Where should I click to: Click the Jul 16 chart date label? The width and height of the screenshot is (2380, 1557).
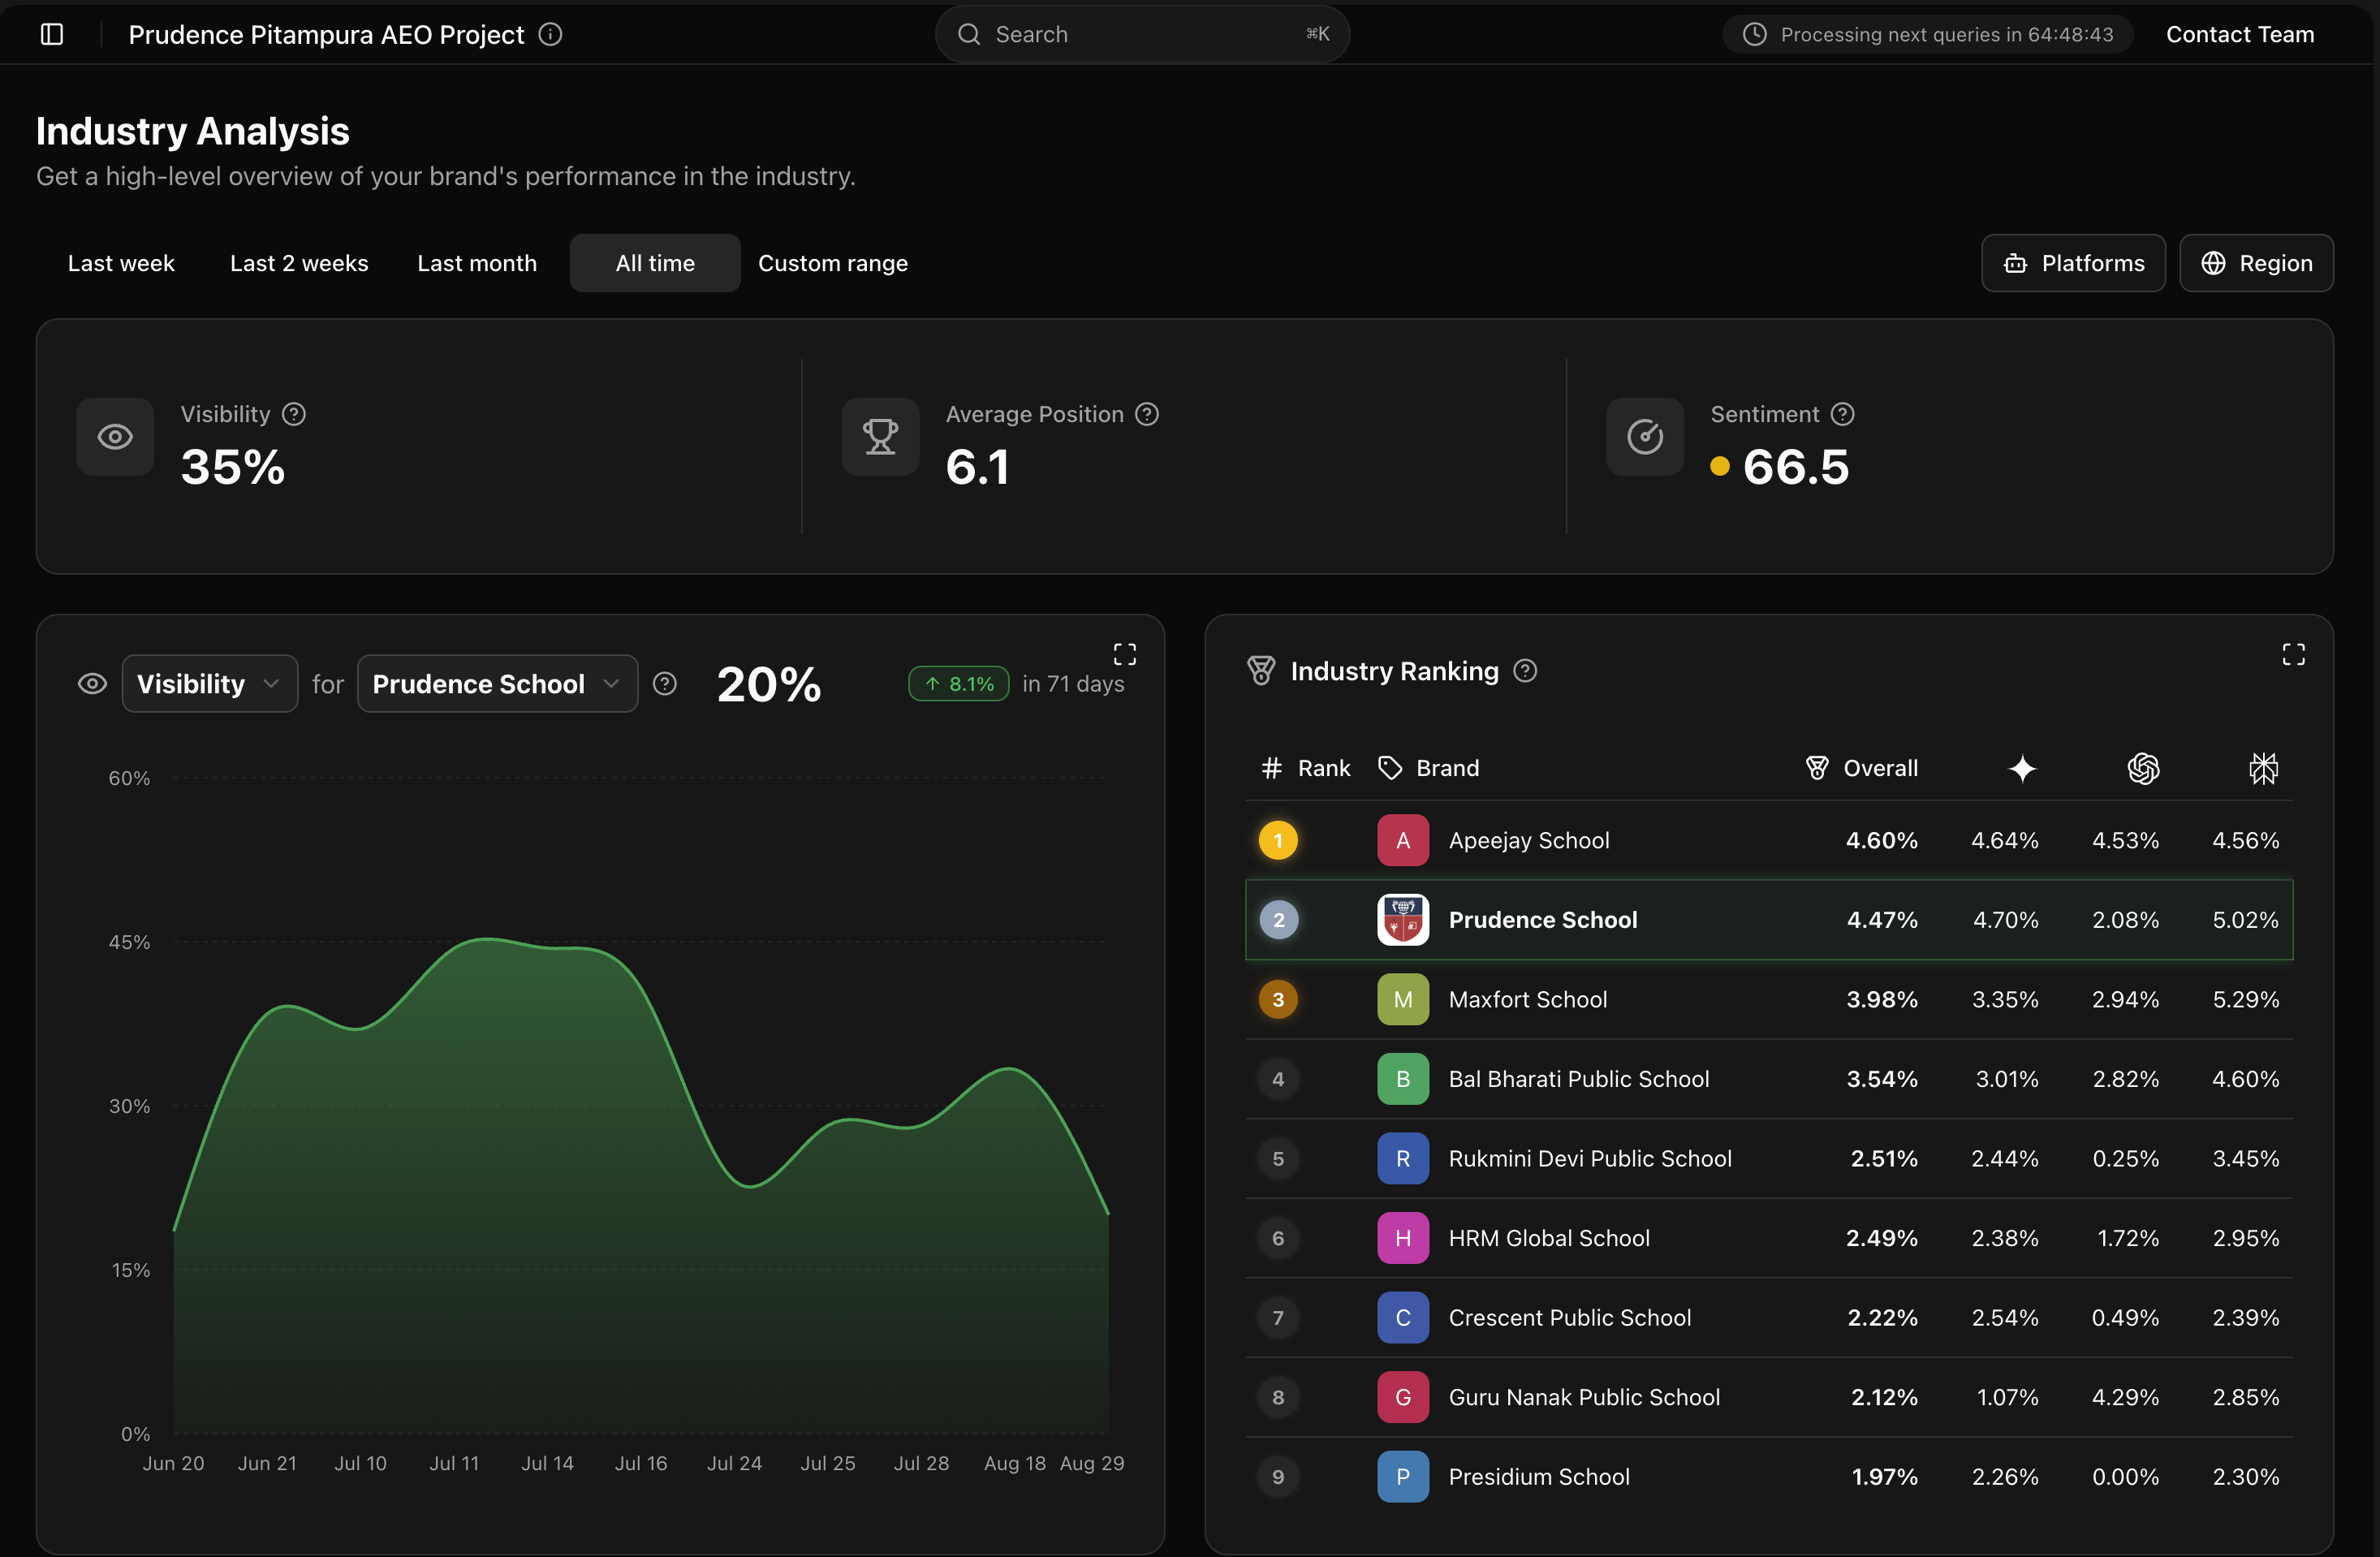tap(641, 1463)
